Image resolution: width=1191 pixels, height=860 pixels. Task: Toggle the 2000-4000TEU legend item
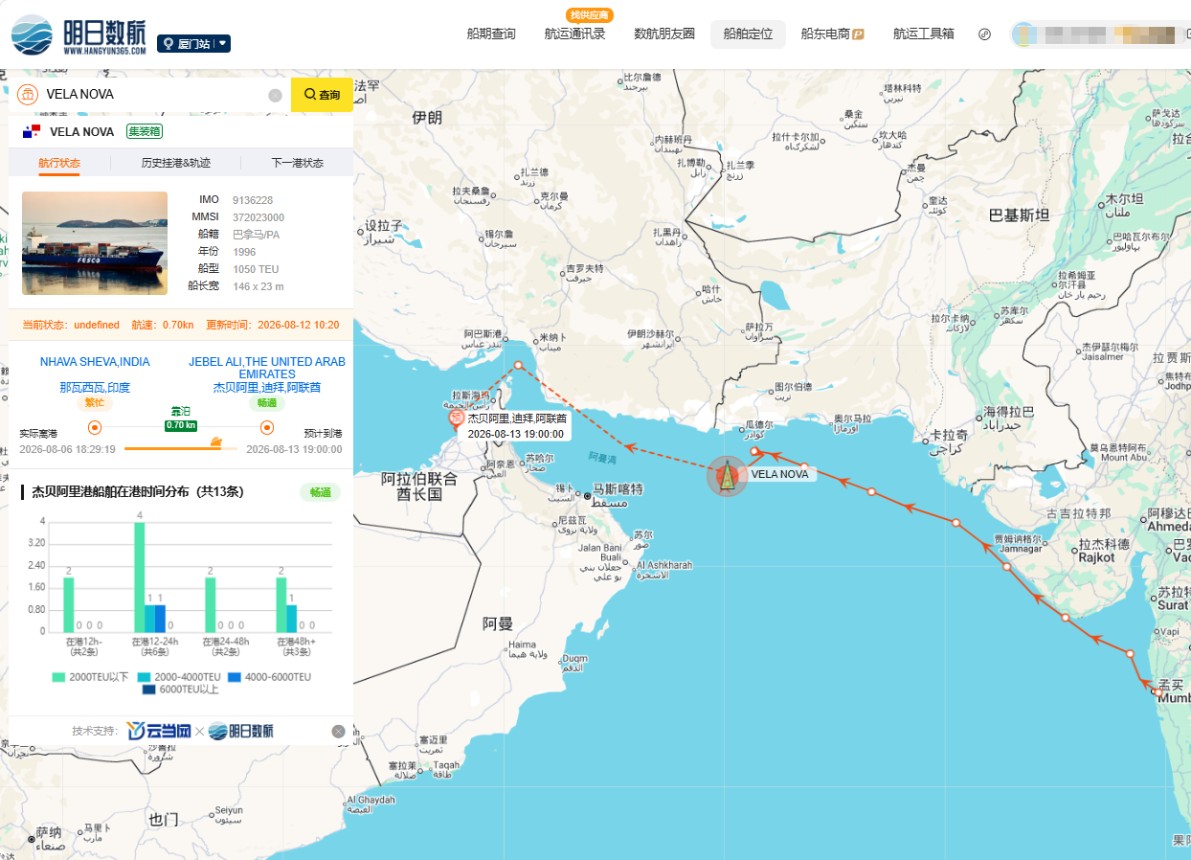click(179, 677)
